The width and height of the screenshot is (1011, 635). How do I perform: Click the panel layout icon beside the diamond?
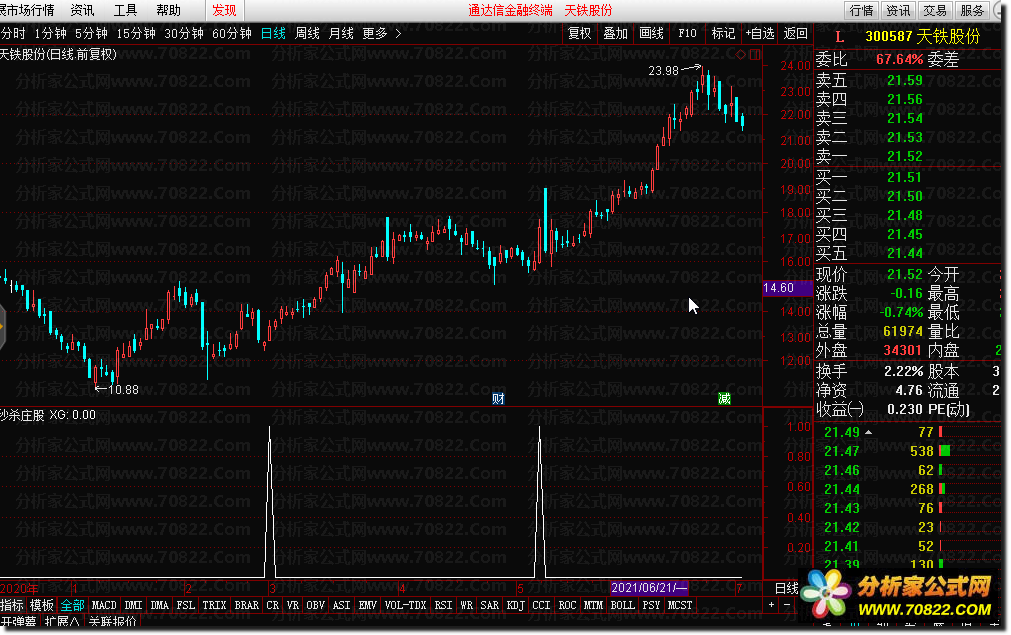pyautogui.click(x=755, y=55)
